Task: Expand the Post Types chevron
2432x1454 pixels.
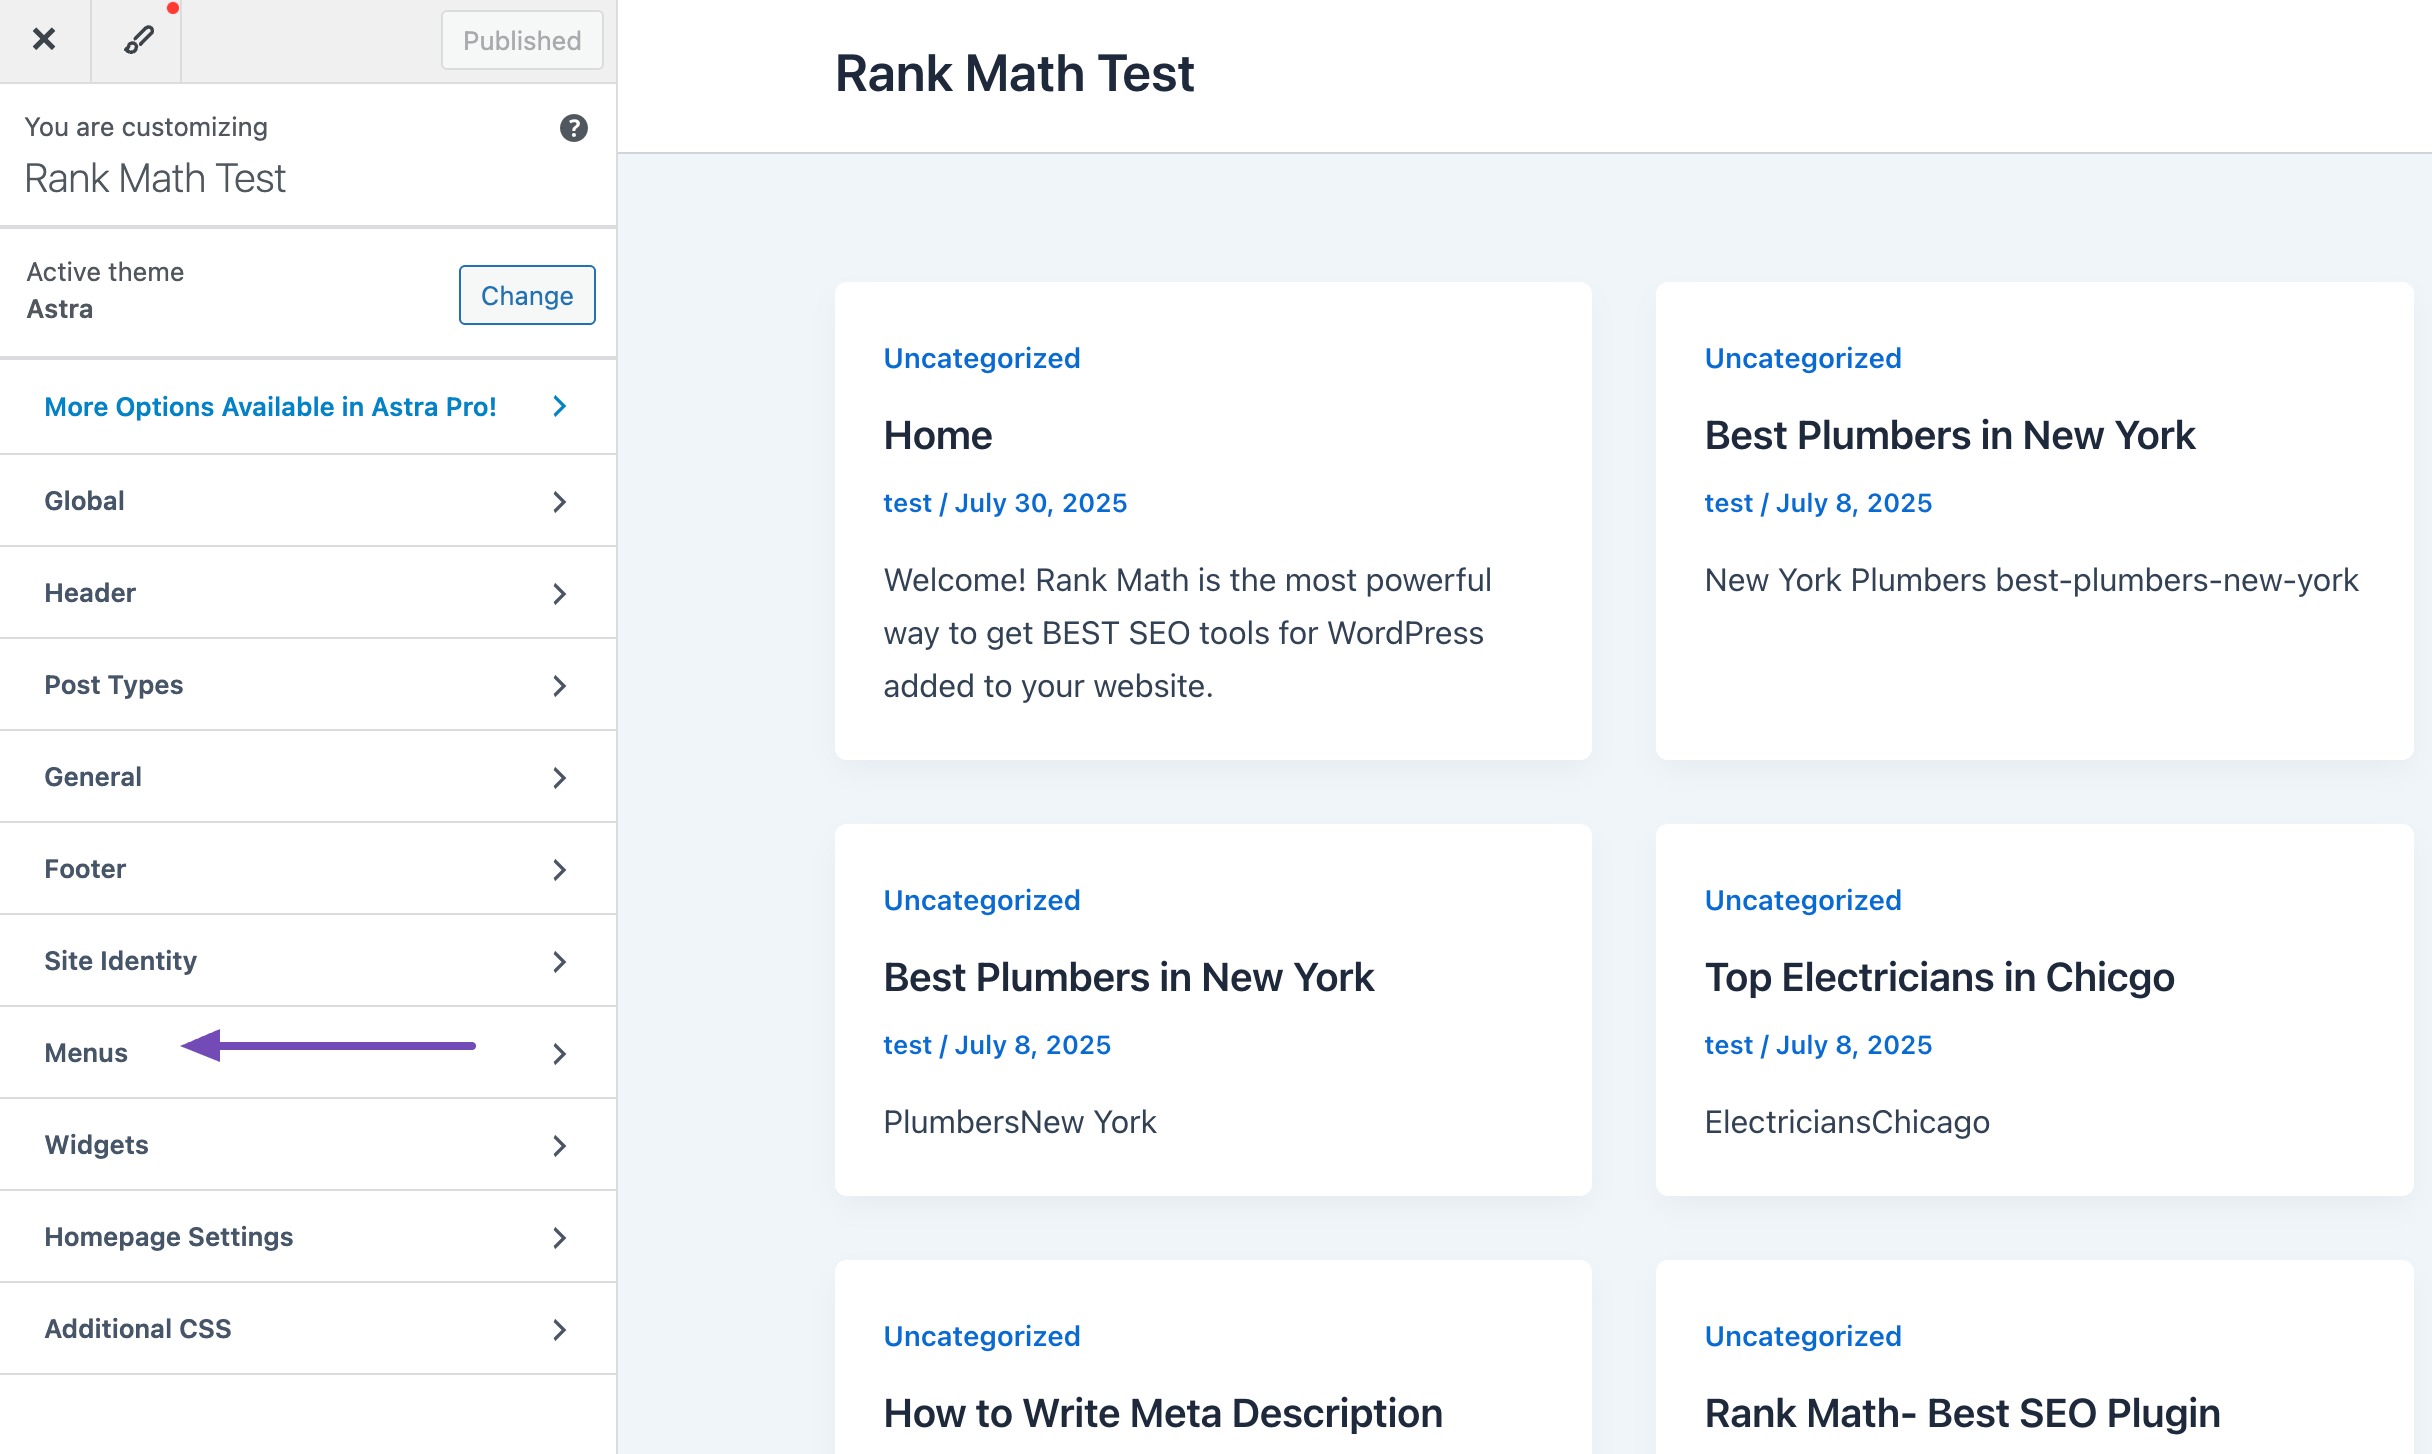Action: pos(560,686)
